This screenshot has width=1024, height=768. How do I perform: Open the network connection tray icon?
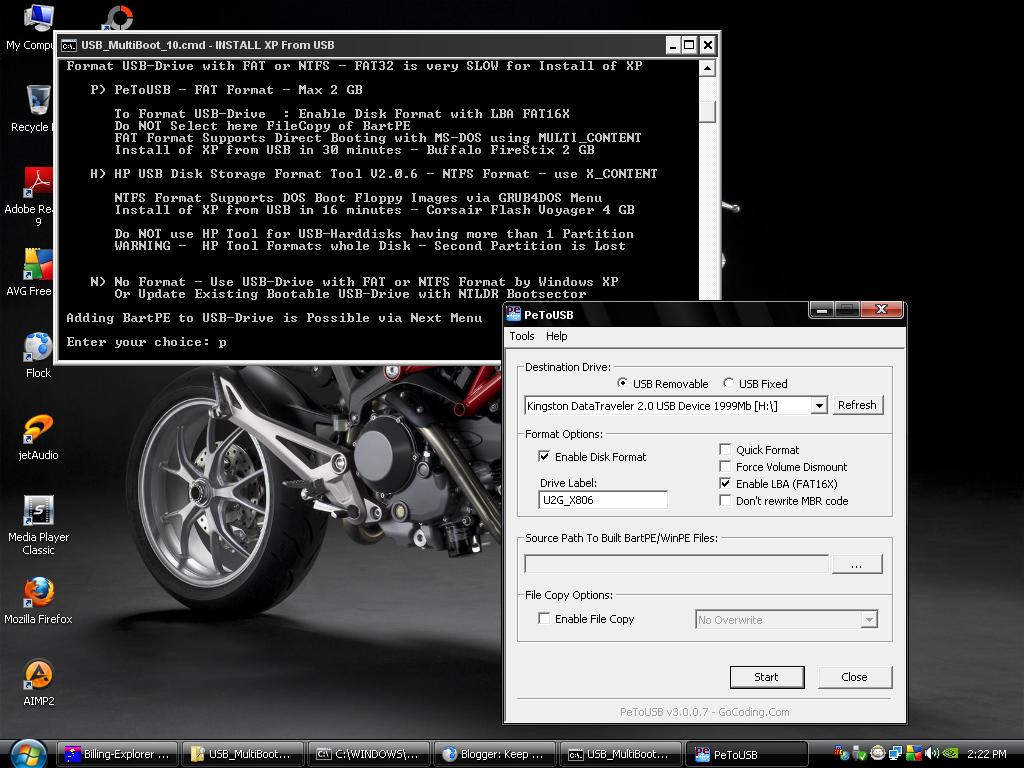(x=895, y=753)
